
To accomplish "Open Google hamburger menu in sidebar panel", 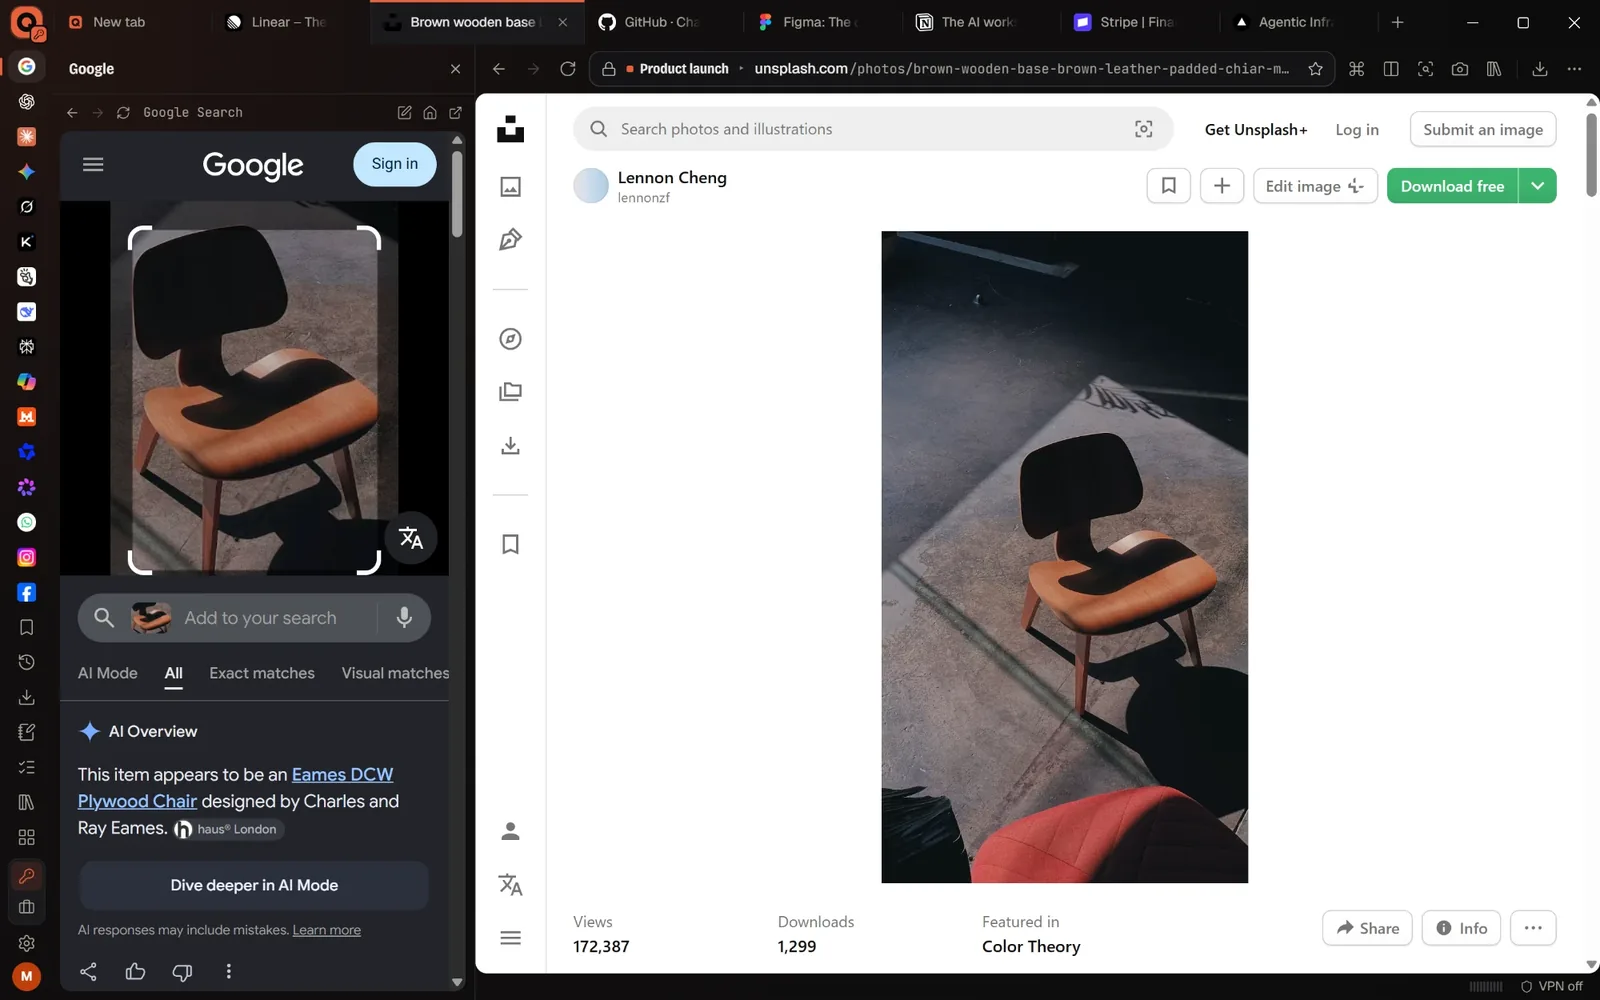I will click(93, 164).
